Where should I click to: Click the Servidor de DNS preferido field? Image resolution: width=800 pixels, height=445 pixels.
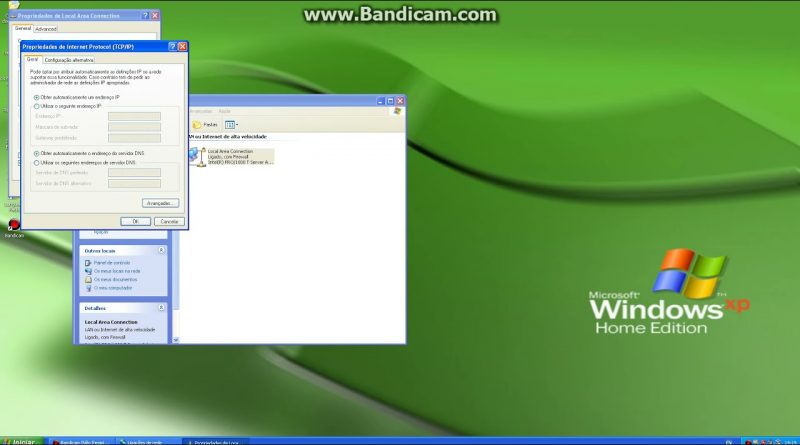tap(134, 172)
